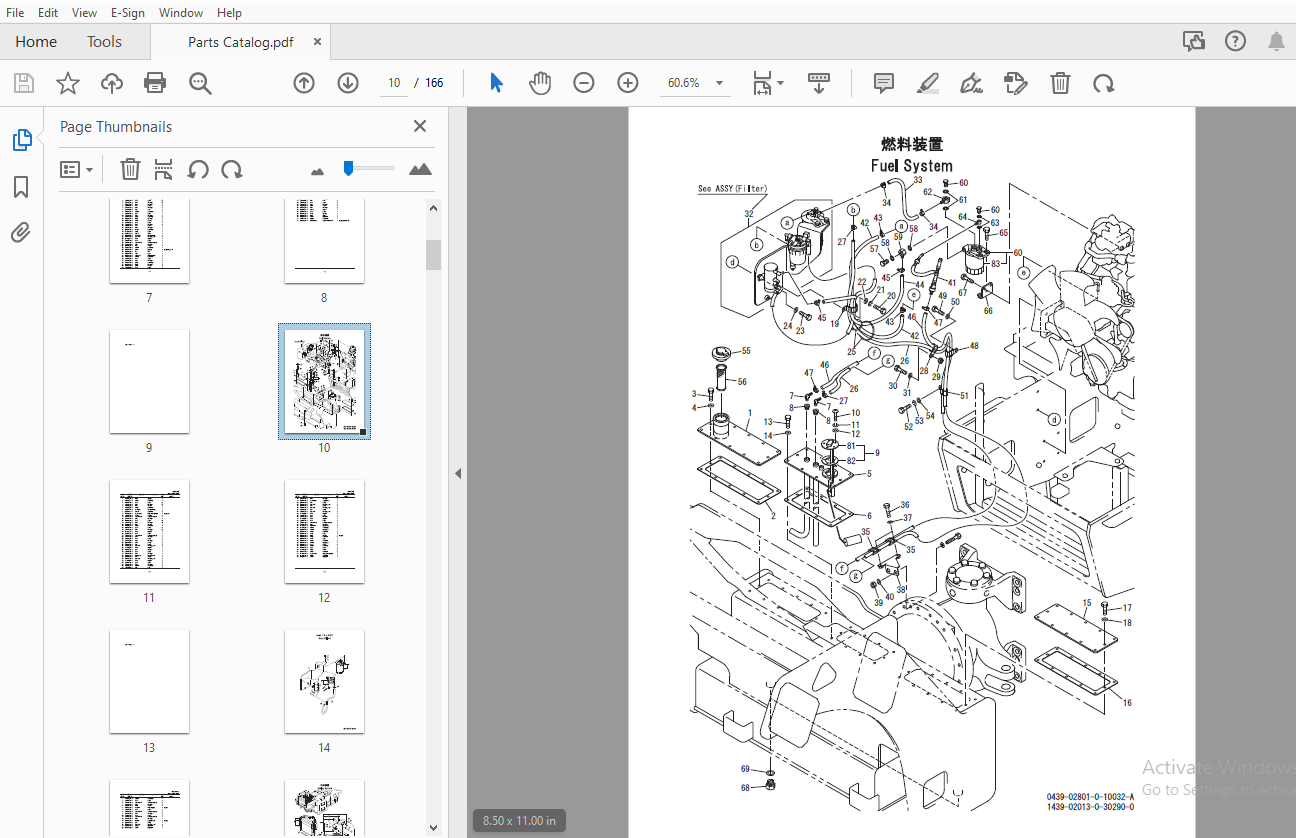Upload the file to cloud

tap(112, 83)
